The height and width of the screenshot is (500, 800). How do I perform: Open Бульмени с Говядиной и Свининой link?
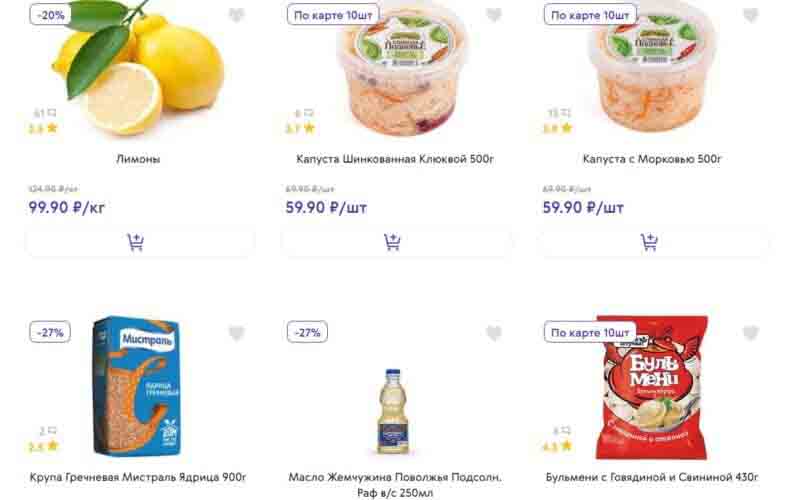[653, 477]
